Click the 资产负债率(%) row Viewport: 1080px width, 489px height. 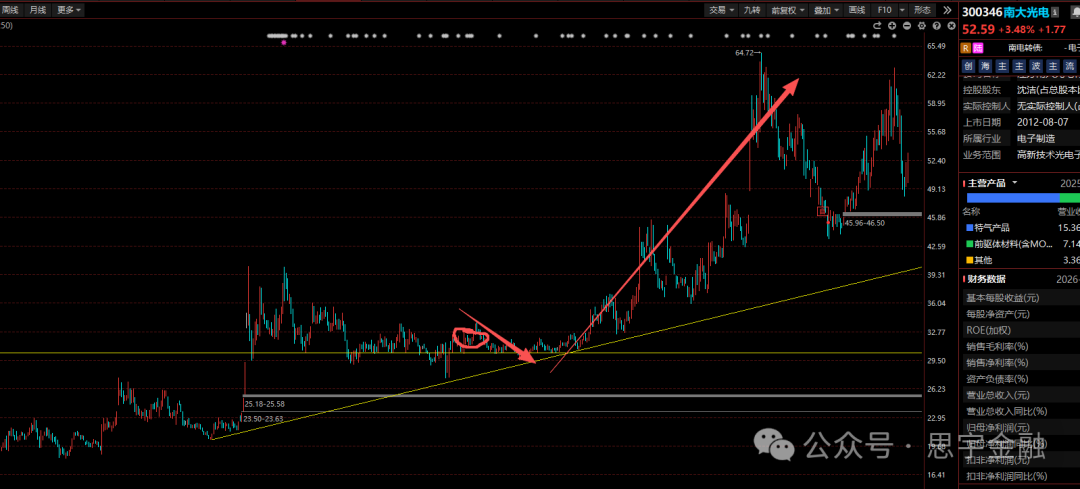point(1021,379)
